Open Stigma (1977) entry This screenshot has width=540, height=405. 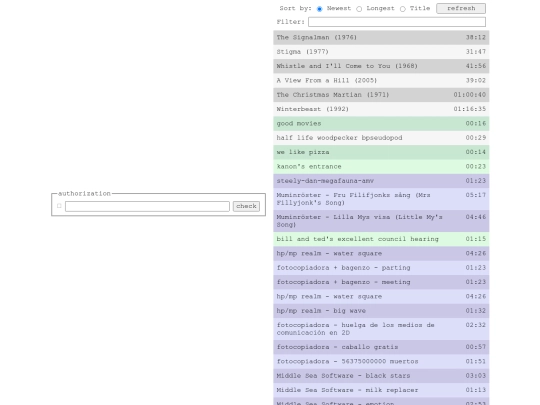tap(381, 52)
